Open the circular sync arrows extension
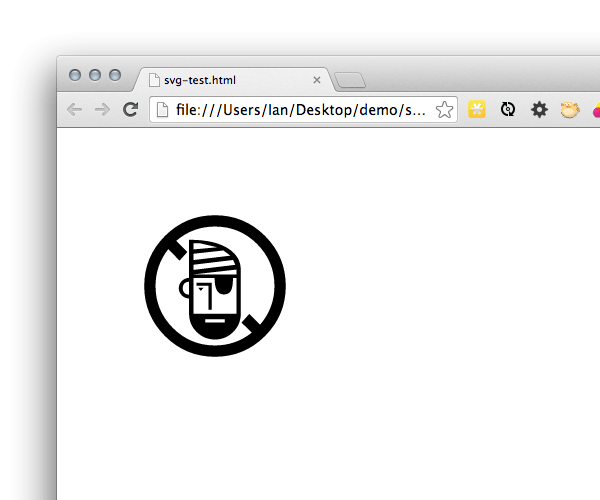Screen dimensions: 600x500 point(508,109)
